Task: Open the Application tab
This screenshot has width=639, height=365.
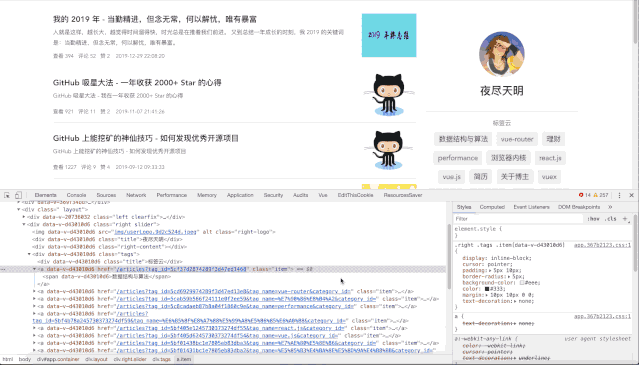Action: click(240, 195)
